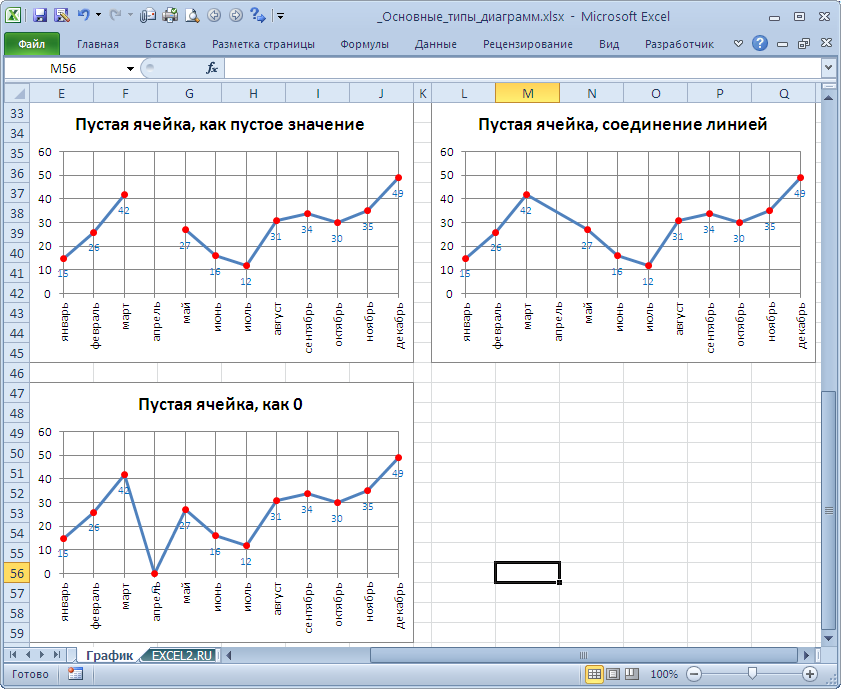Click the red апрель zero point marker
Screen dimensions: 841x689
tap(154, 573)
